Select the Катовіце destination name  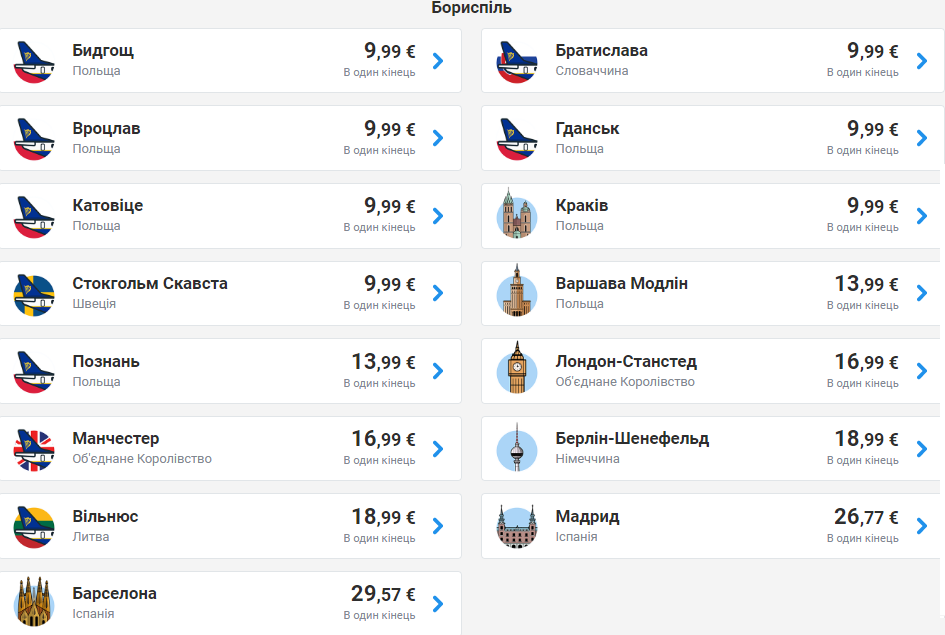pos(108,206)
